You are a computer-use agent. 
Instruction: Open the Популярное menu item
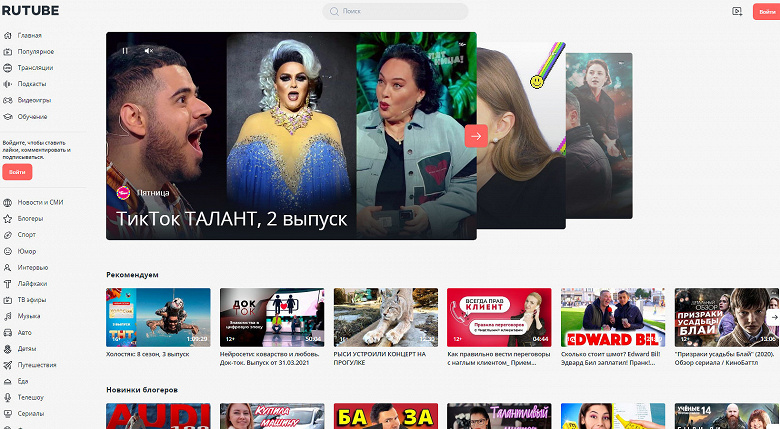point(36,52)
